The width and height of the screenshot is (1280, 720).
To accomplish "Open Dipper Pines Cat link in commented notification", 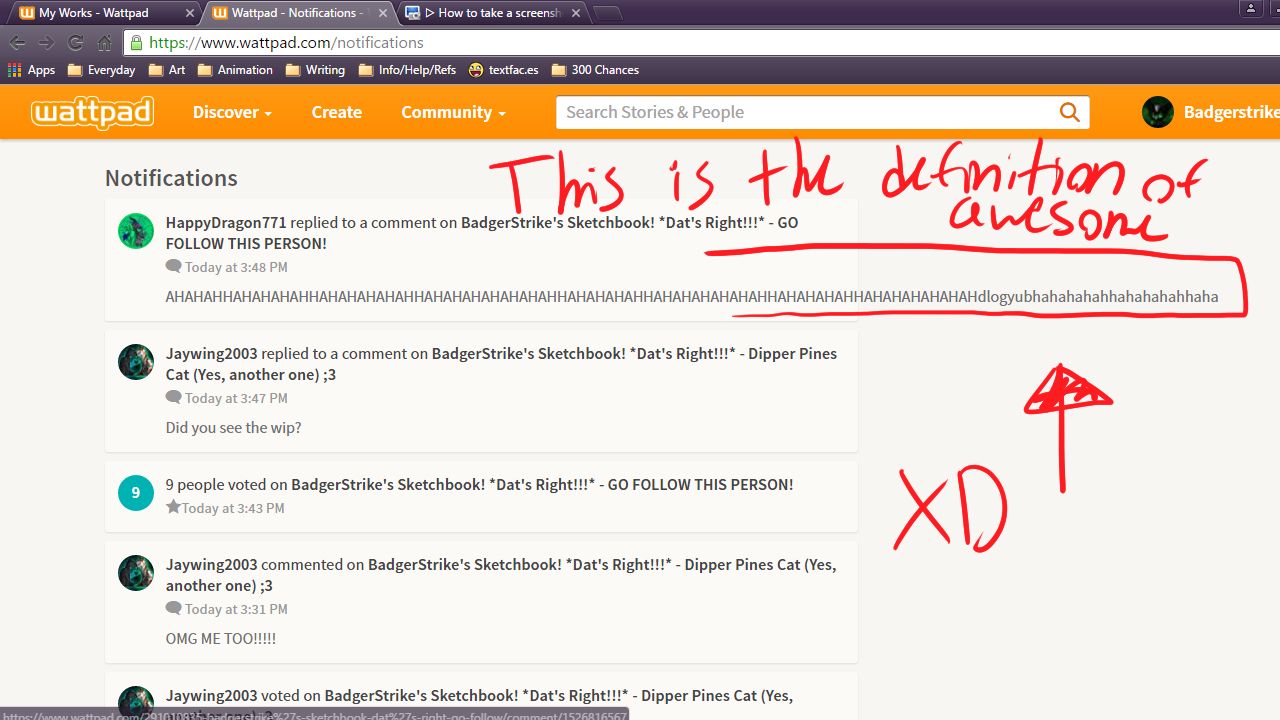I will tap(501, 575).
